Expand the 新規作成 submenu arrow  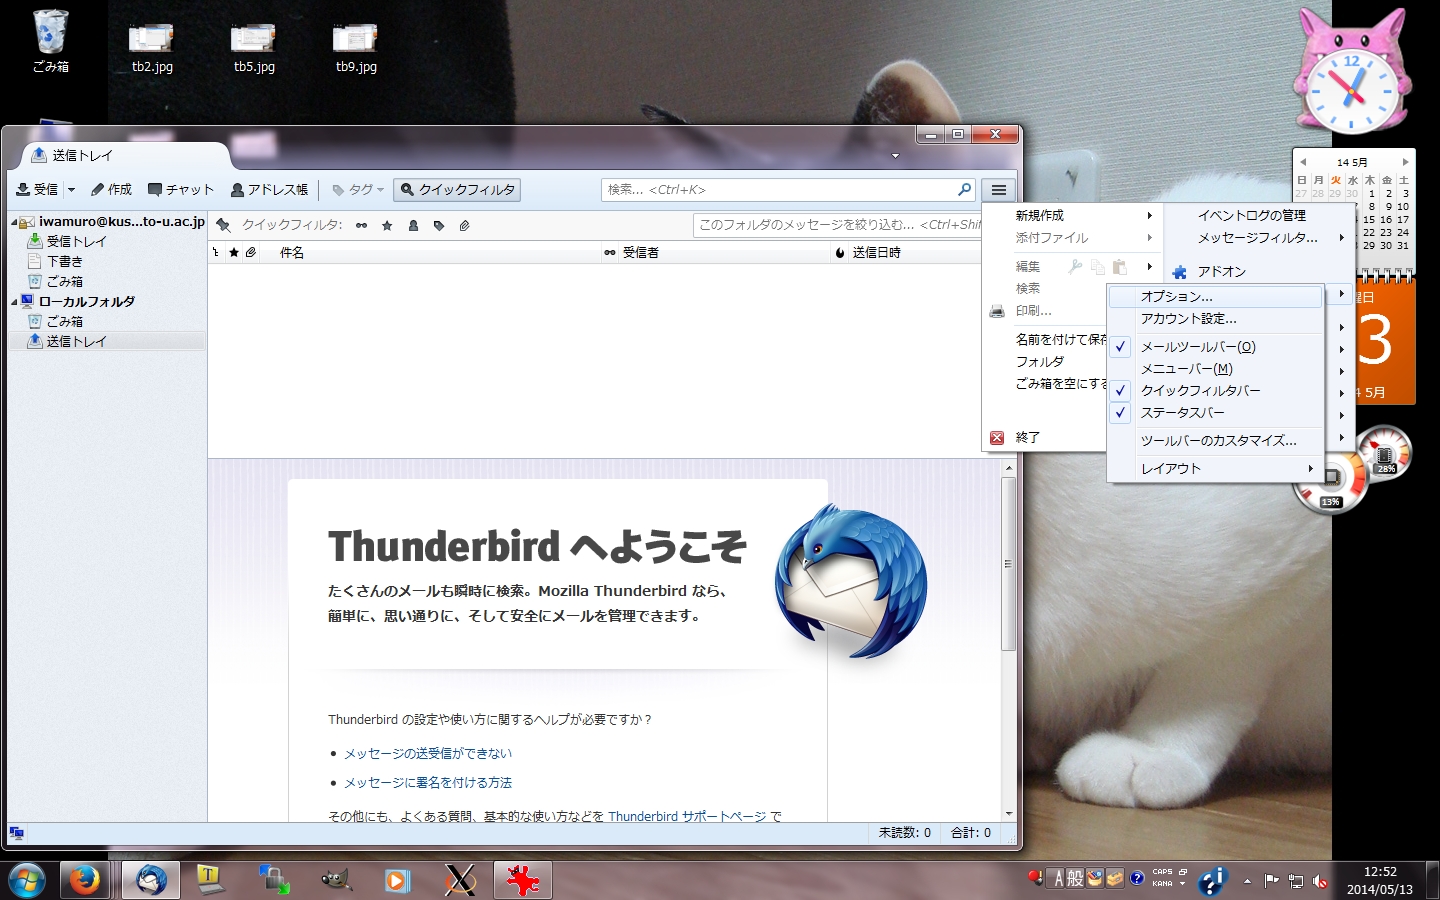[1149, 215]
